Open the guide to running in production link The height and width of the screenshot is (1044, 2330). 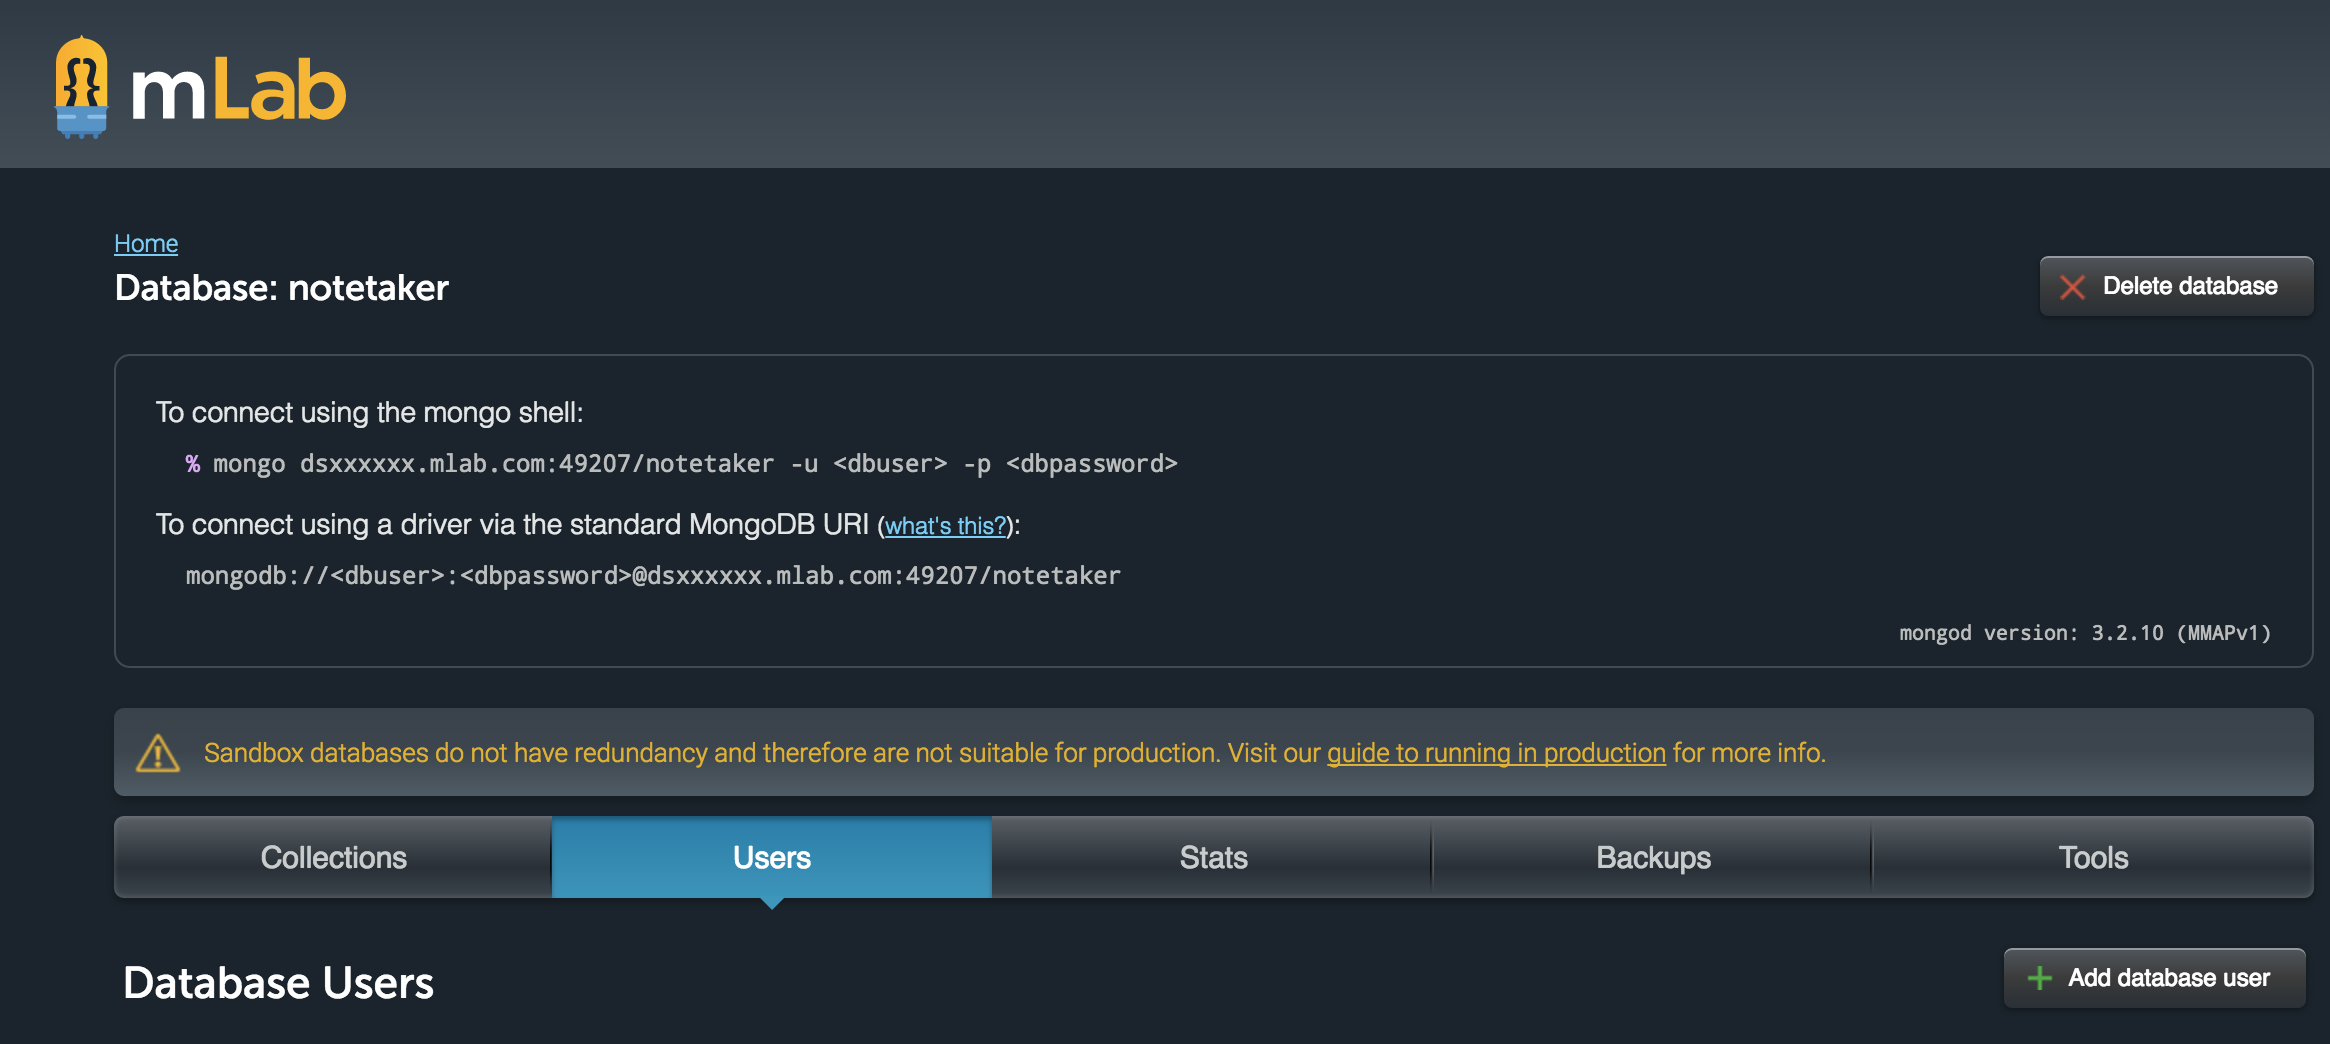click(1496, 753)
